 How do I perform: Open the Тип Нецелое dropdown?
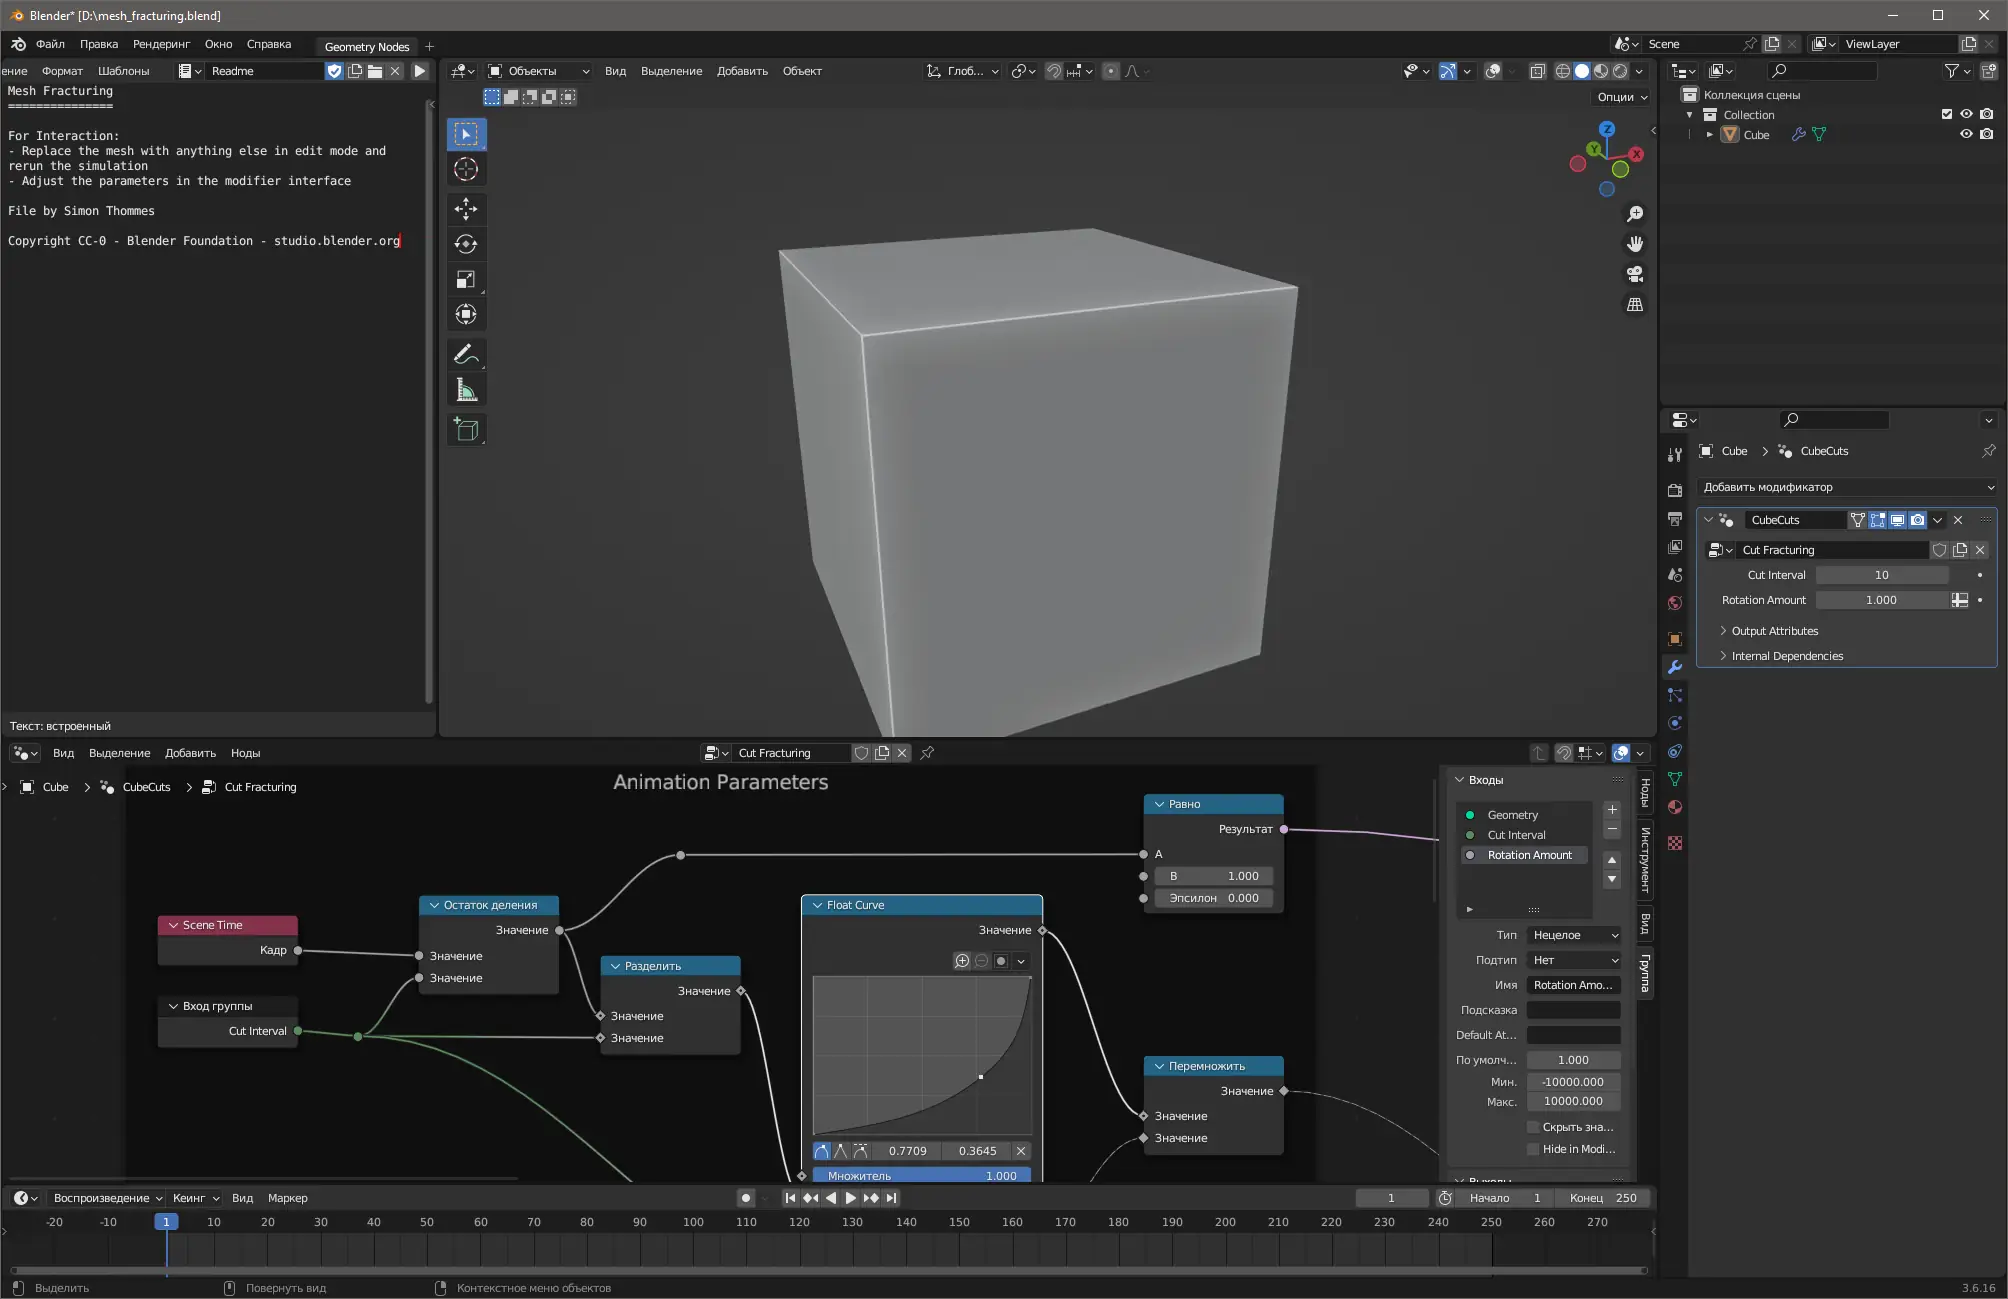tap(1574, 935)
